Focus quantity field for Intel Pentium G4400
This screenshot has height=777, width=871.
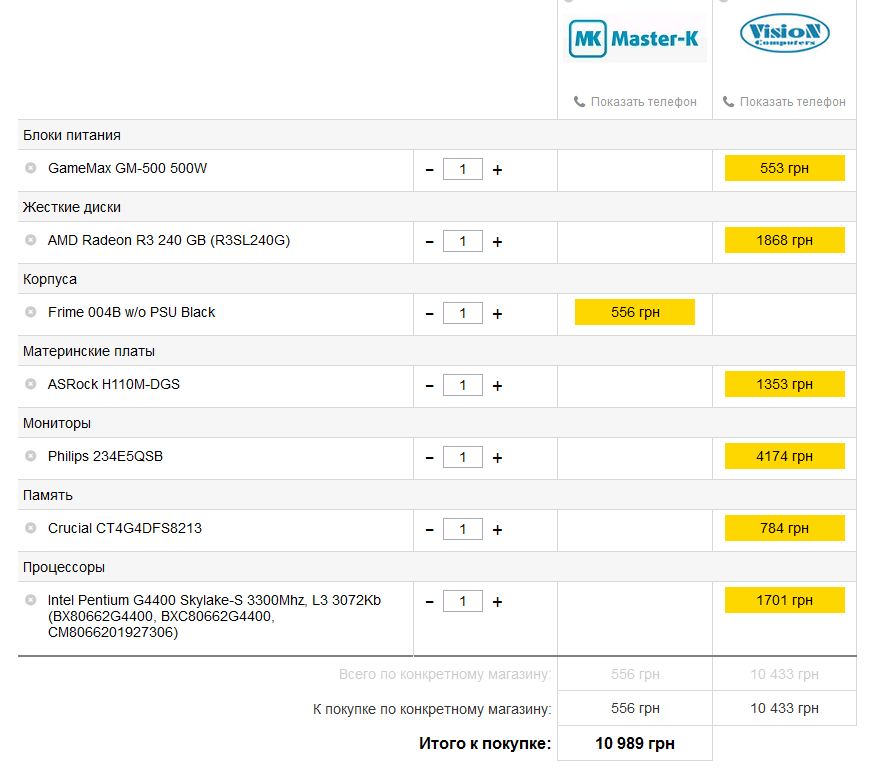coord(463,601)
